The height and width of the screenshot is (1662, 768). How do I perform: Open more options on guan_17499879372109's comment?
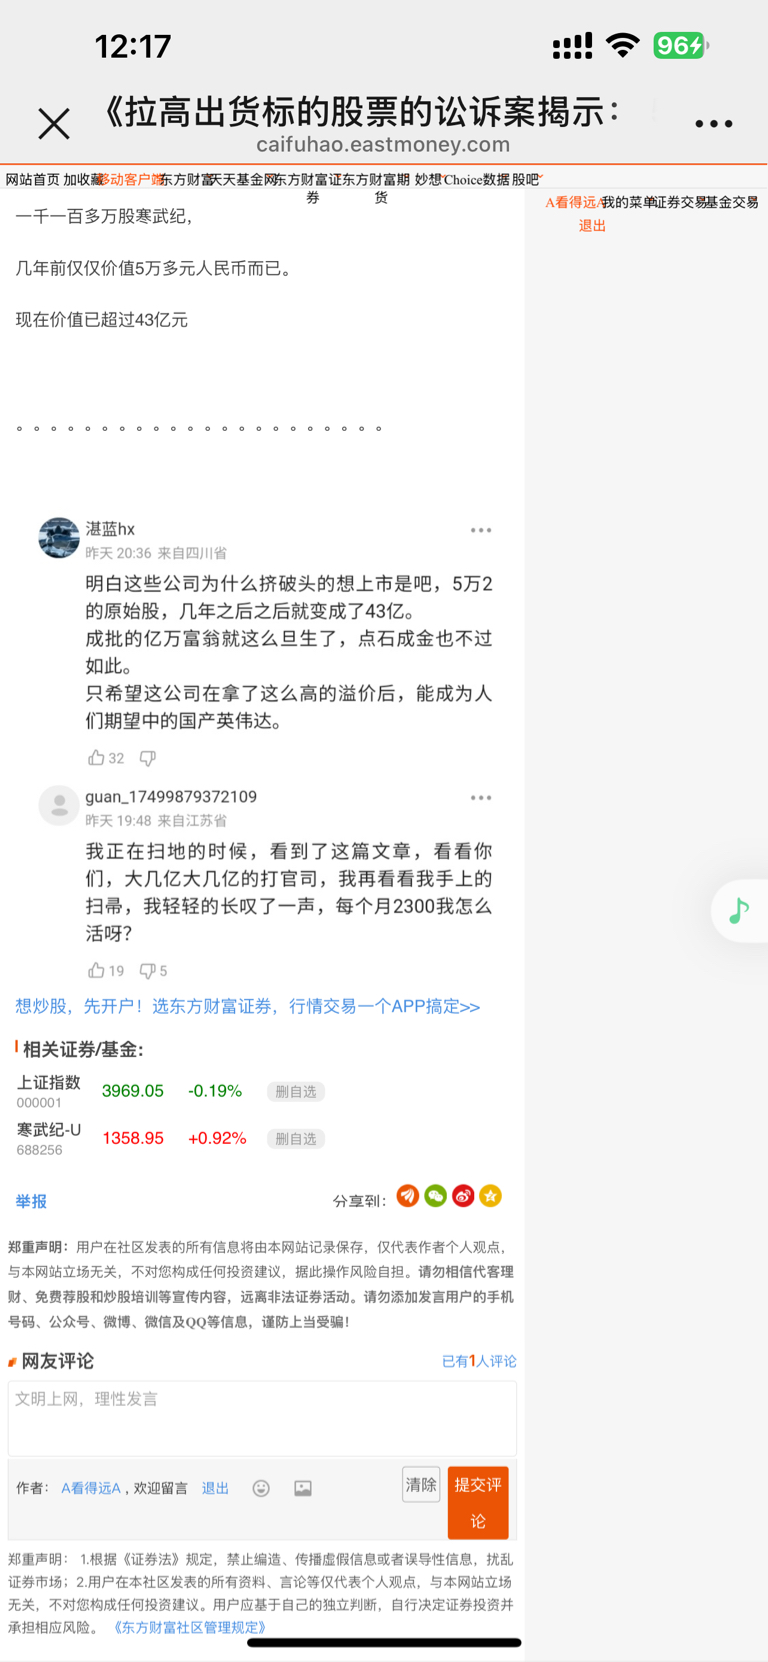click(481, 798)
